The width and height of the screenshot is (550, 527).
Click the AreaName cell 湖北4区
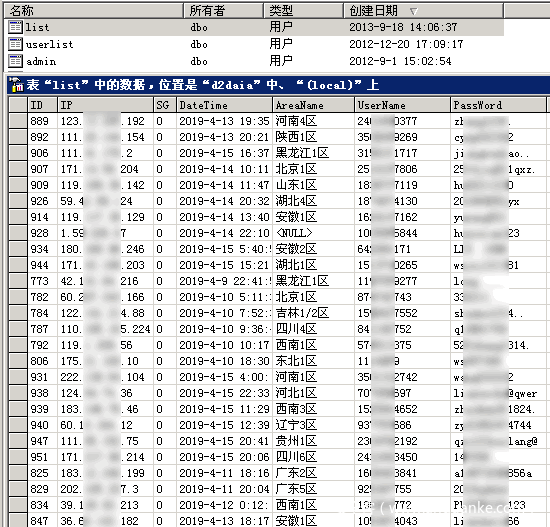coord(313,201)
